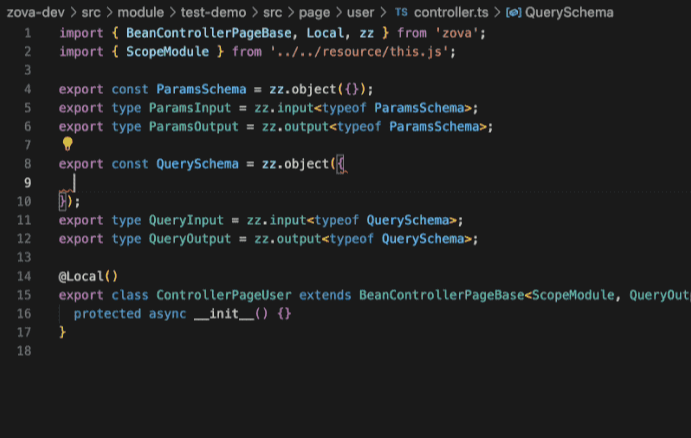Click the TS file icon in breadcrumbs
The width and height of the screenshot is (691, 438).
point(401,13)
